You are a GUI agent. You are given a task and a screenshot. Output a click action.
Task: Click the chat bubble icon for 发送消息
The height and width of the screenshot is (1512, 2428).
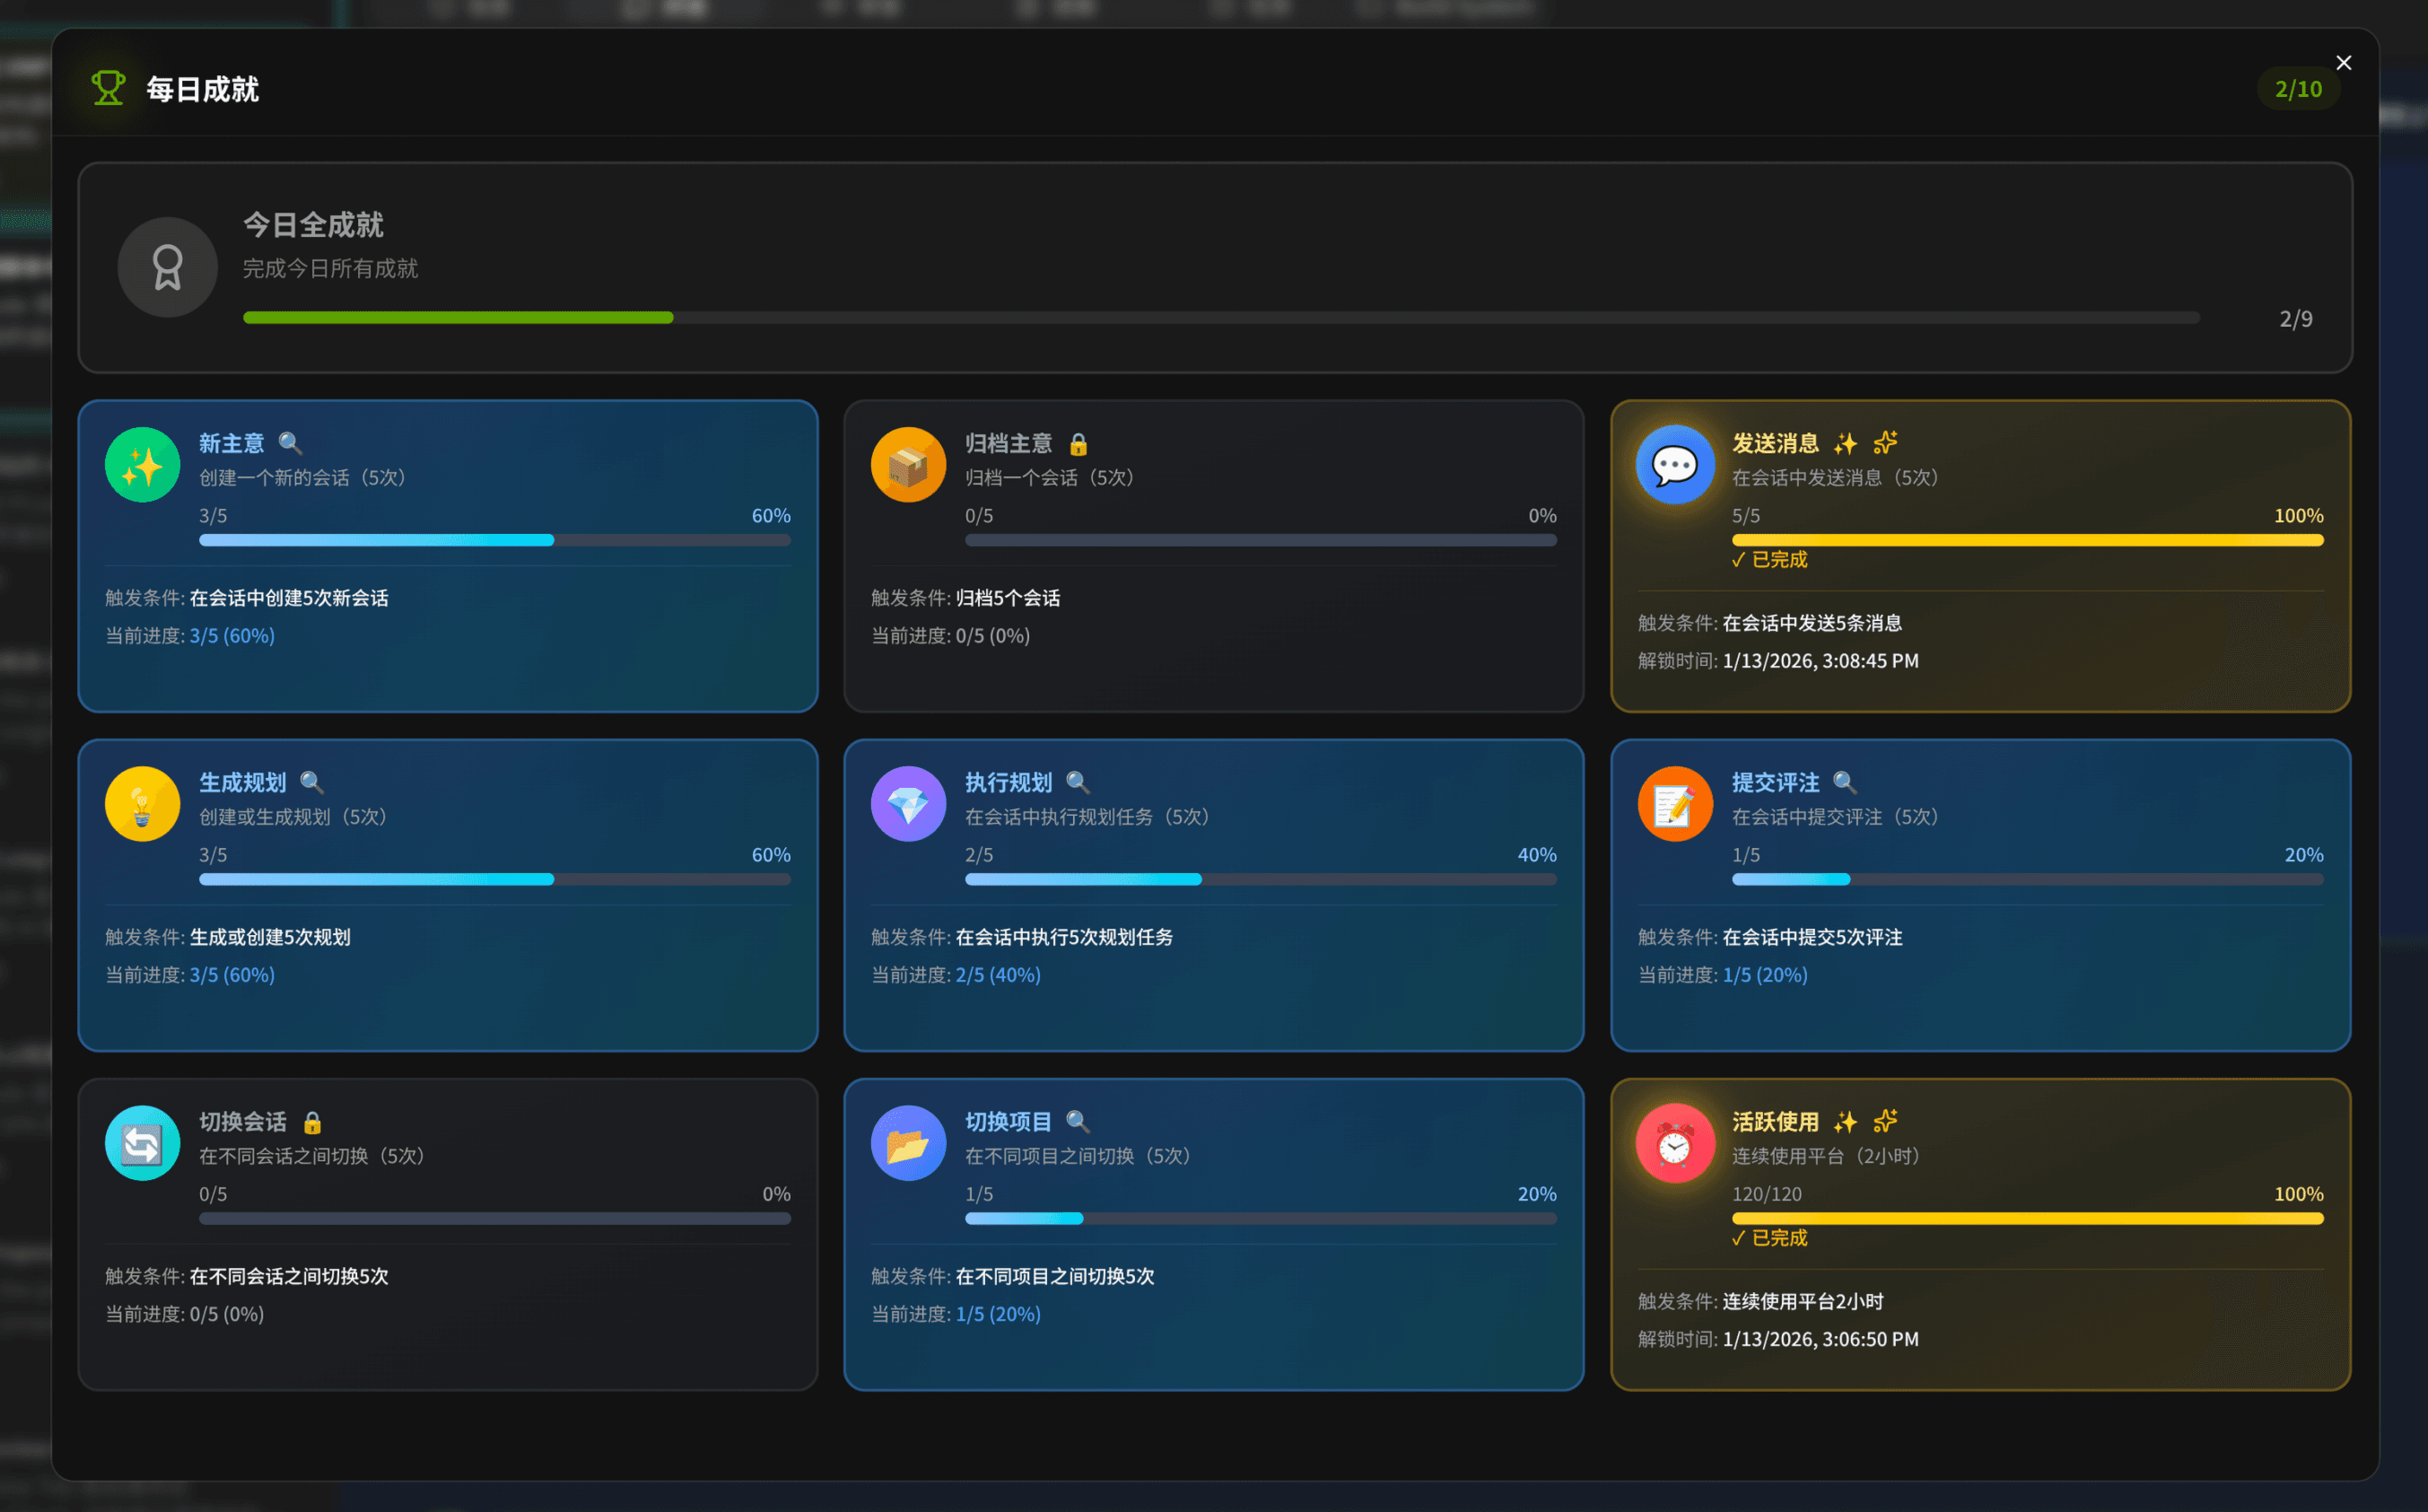pyautogui.click(x=1675, y=465)
